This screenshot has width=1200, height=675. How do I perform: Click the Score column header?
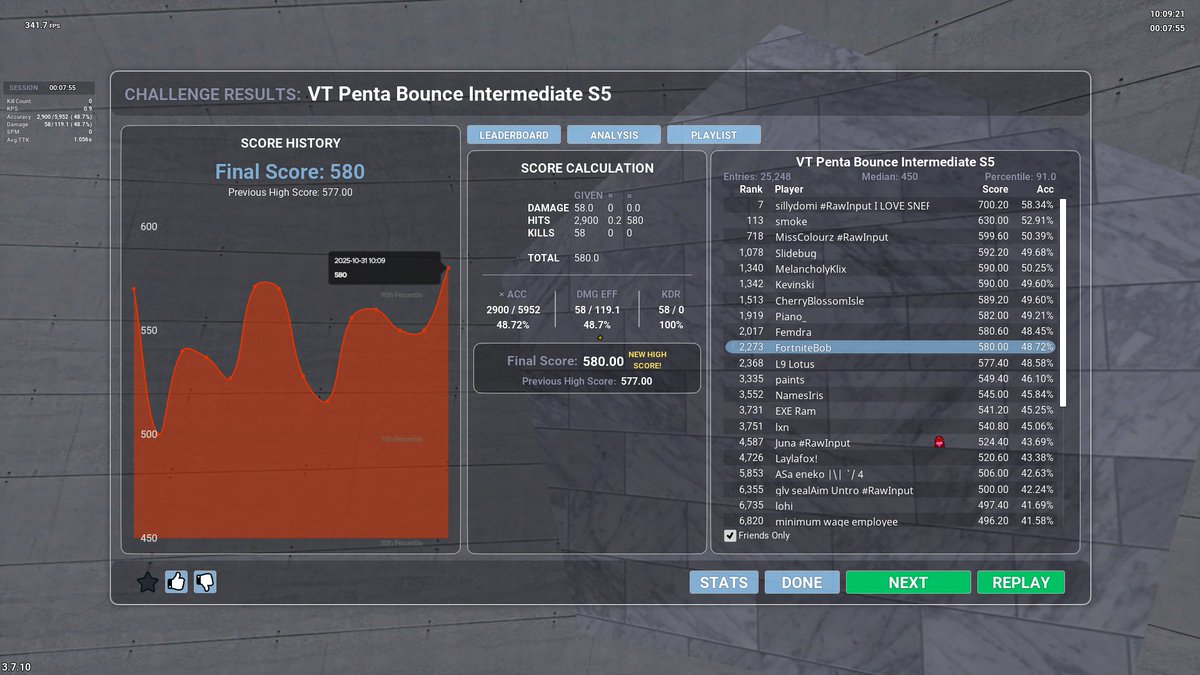click(995, 189)
